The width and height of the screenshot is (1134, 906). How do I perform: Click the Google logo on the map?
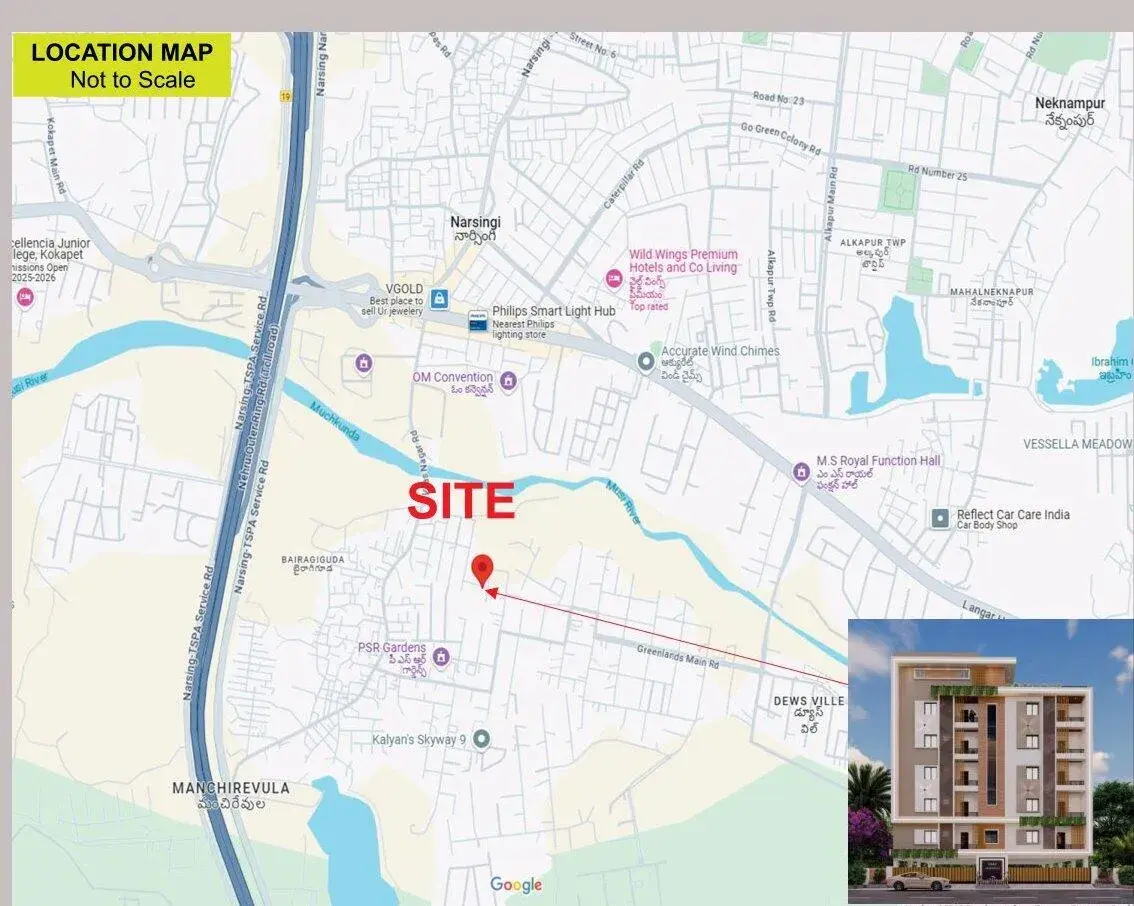(x=516, y=885)
